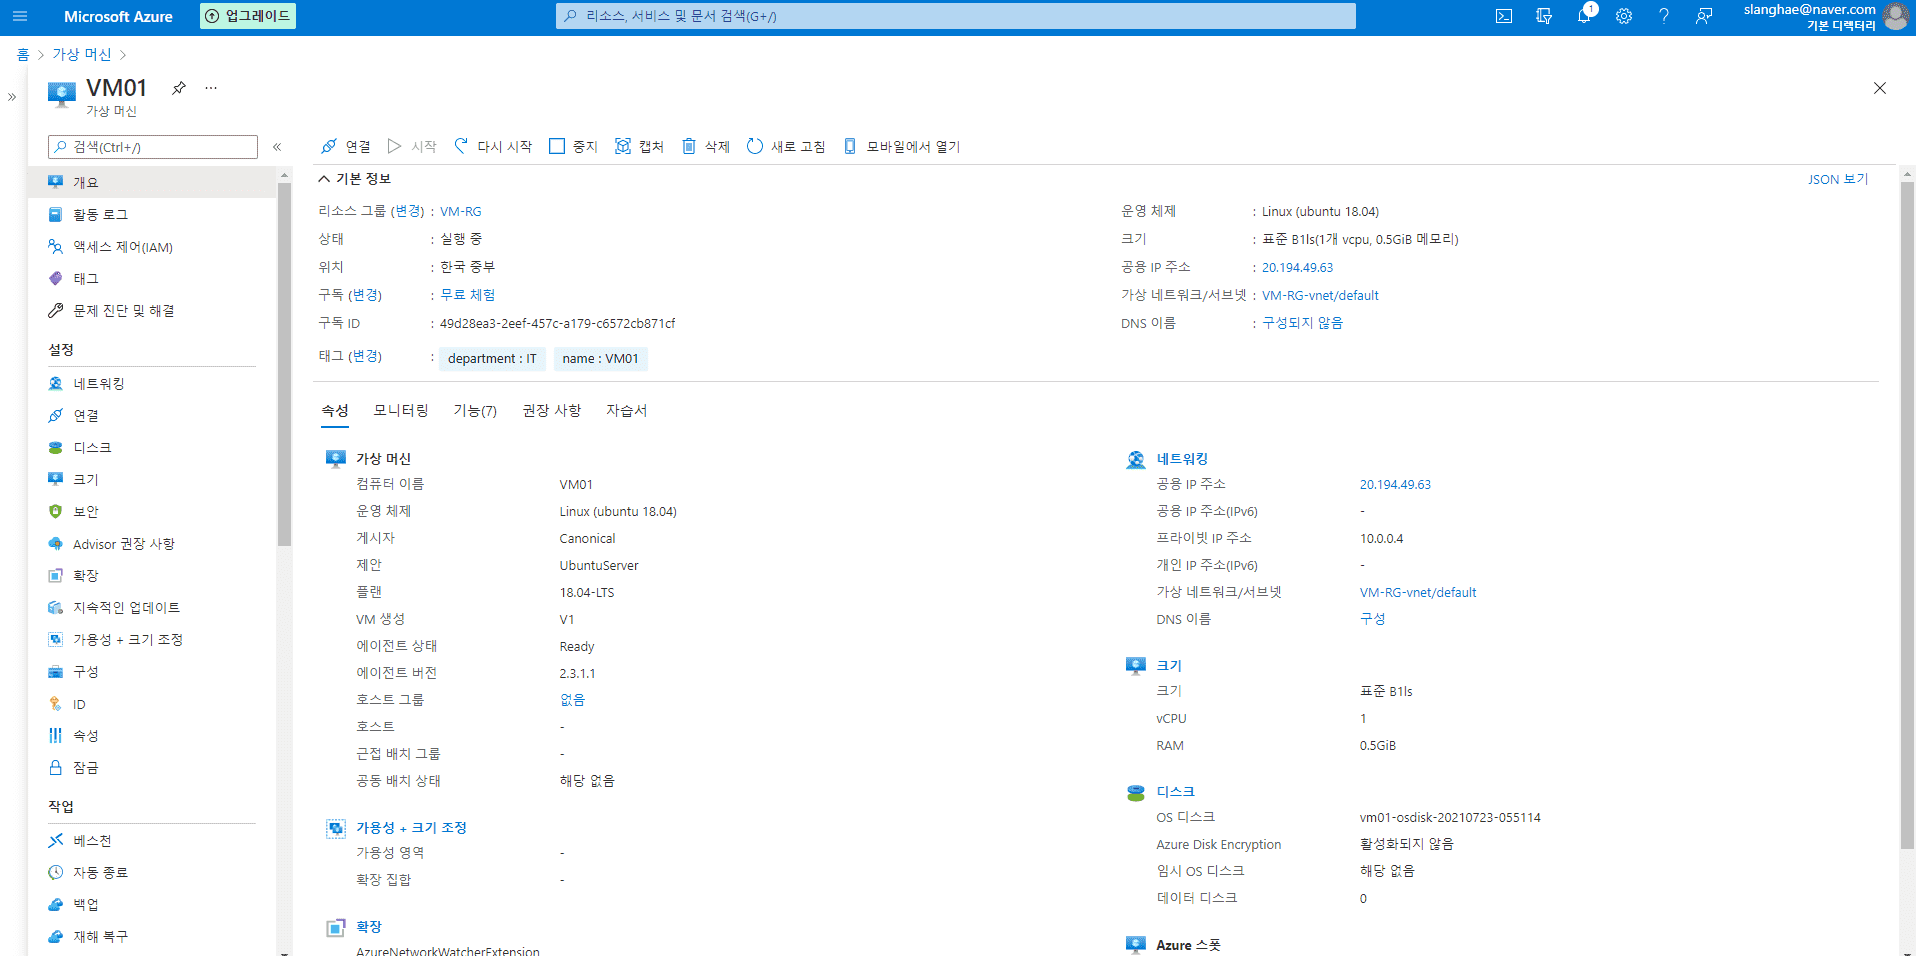Collapse the left resource menu

coord(277,147)
